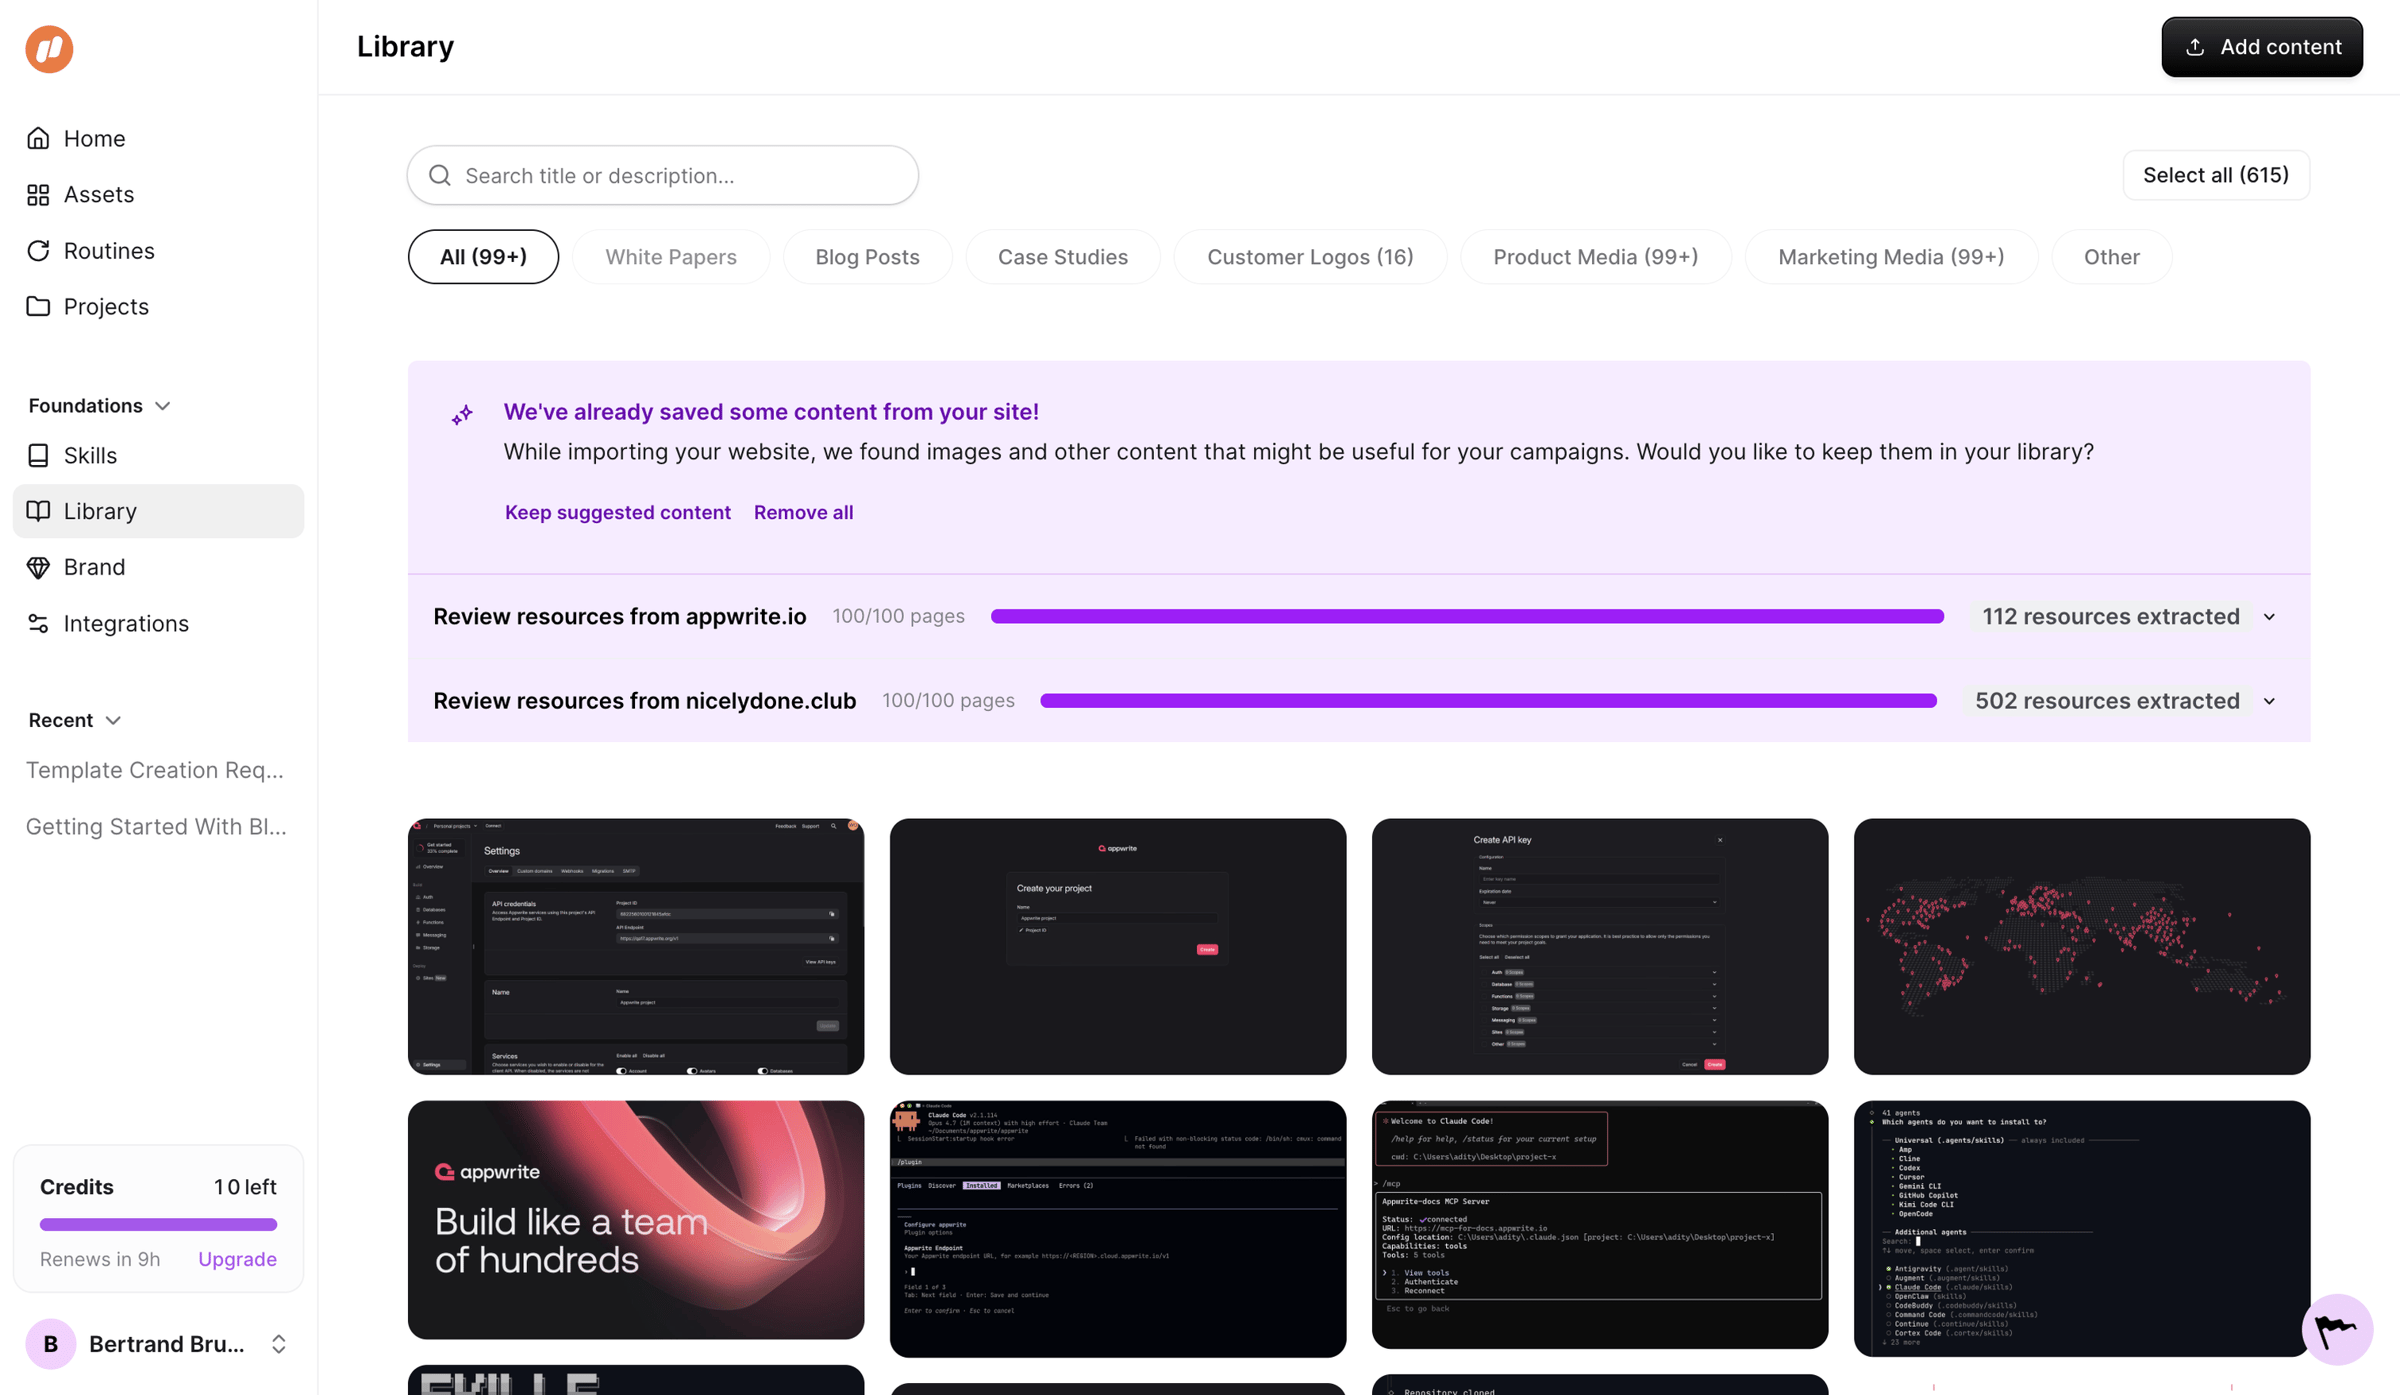Collapse the Foundations section
Viewport: 2400px width, 1395px height.
pyautogui.click(x=100, y=405)
